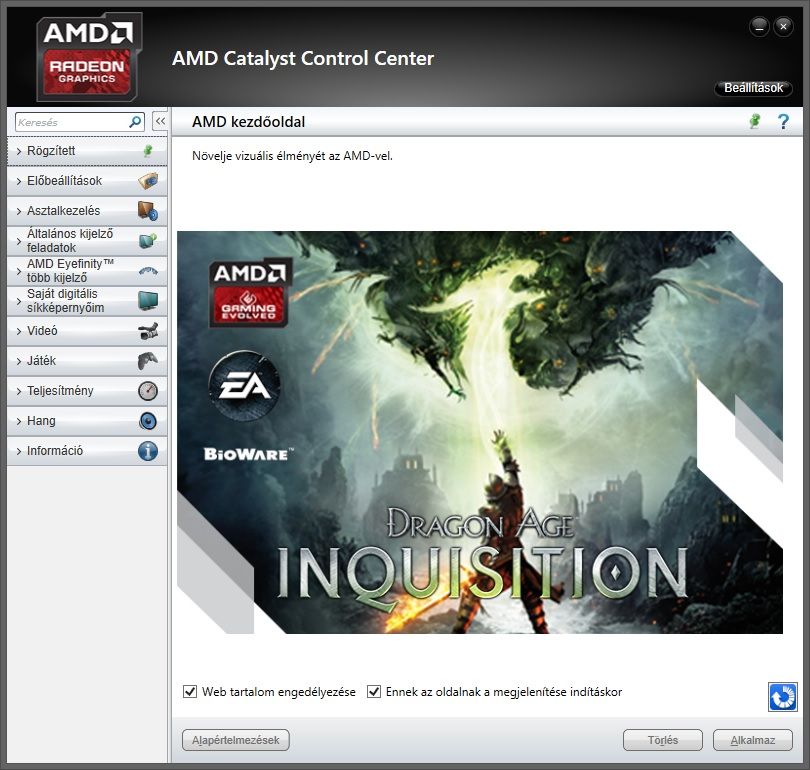
Task: Toggle Web tartalom engedélyezése checkbox
Action: click(x=190, y=692)
